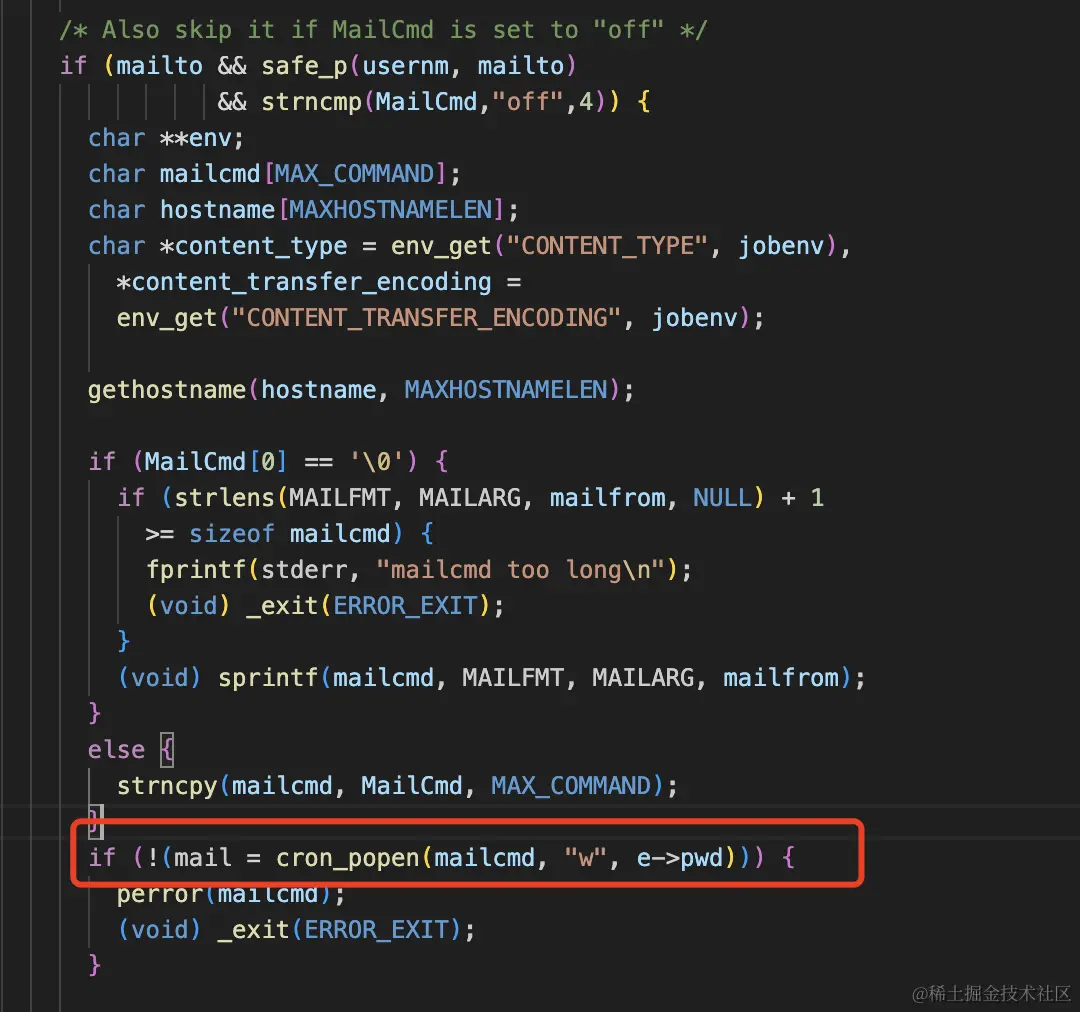Place cursor on else opening brace
The width and height of the screenshot is (1080, 1012).
point(167,750)
